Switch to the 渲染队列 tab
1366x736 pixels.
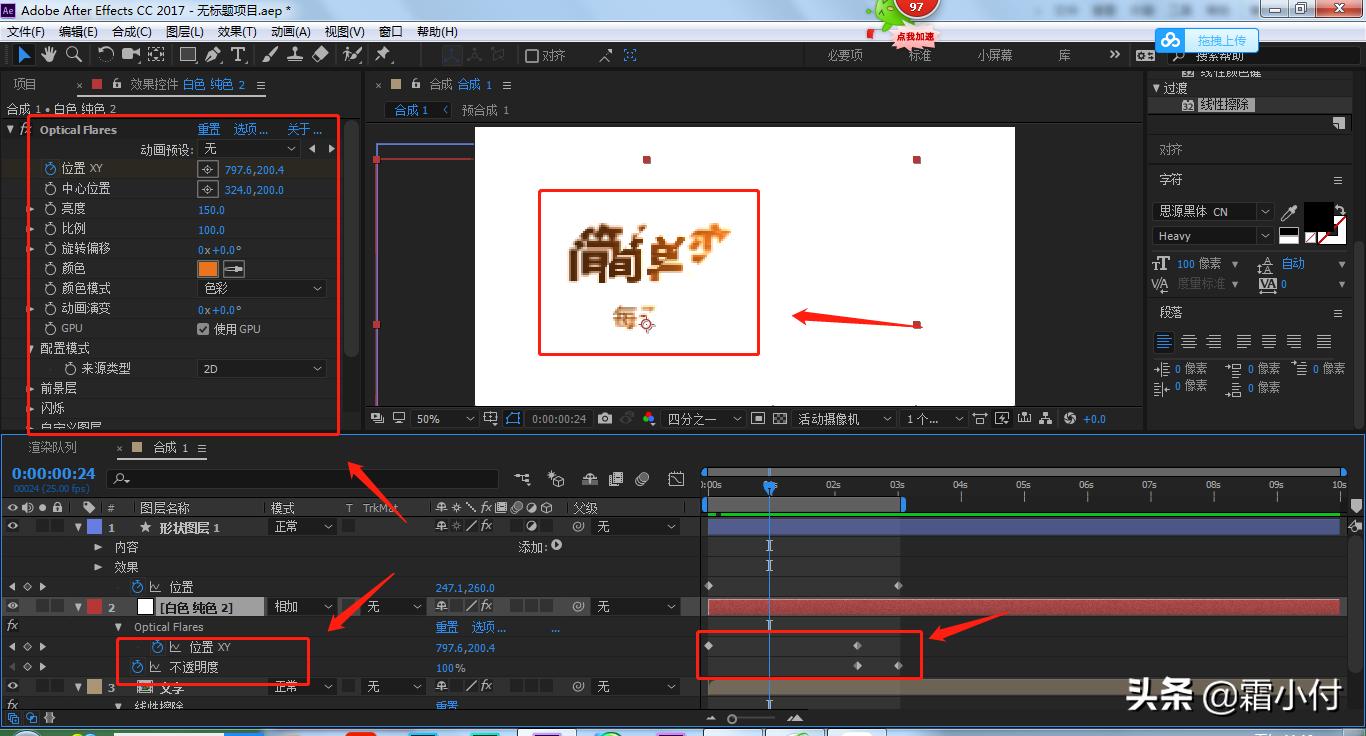(x=52, y=447)
